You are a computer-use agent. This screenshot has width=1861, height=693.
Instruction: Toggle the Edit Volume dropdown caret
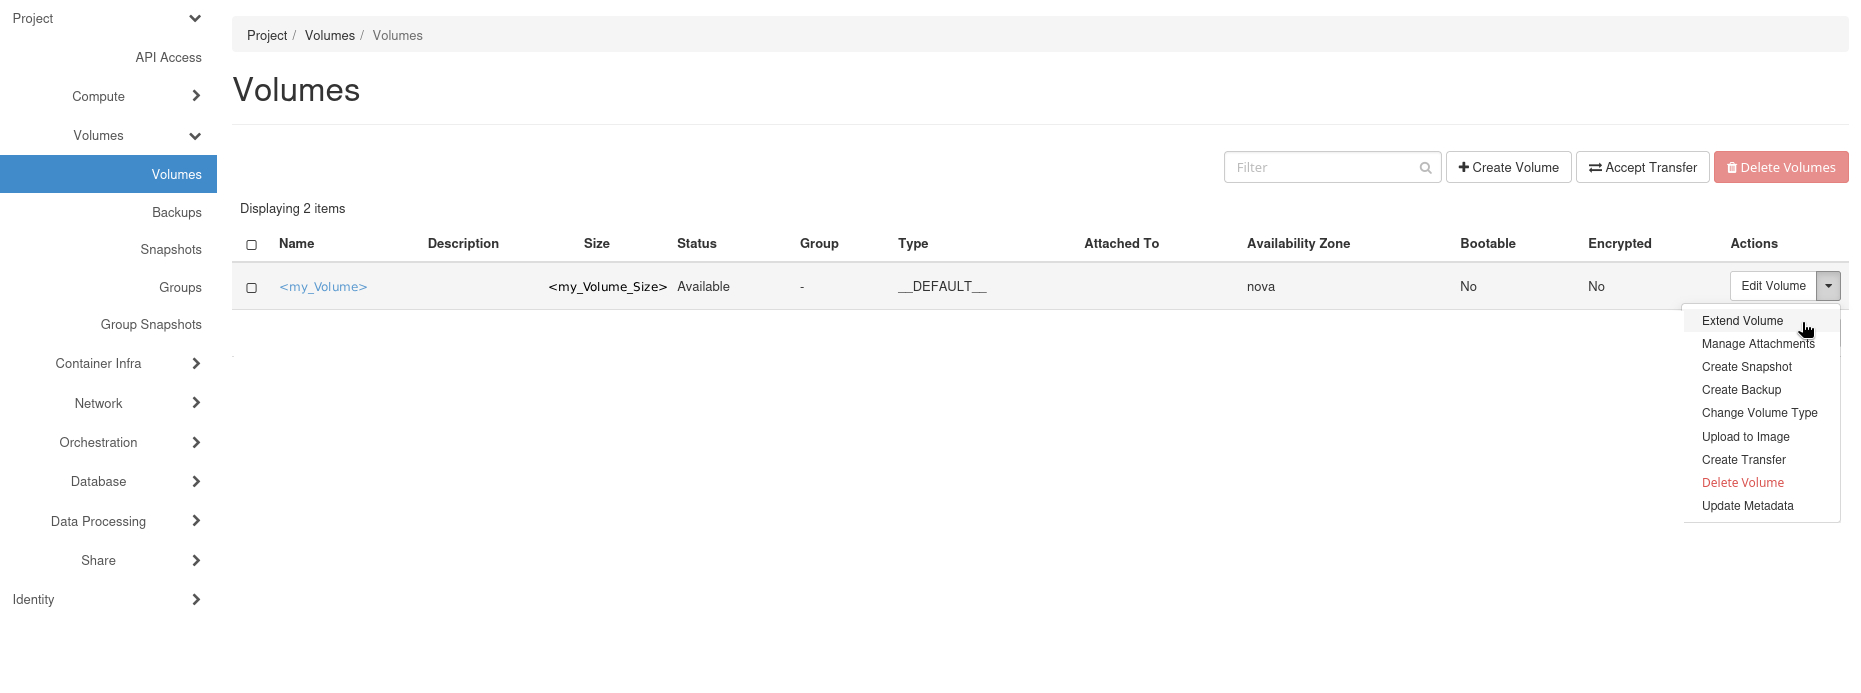1828,286
